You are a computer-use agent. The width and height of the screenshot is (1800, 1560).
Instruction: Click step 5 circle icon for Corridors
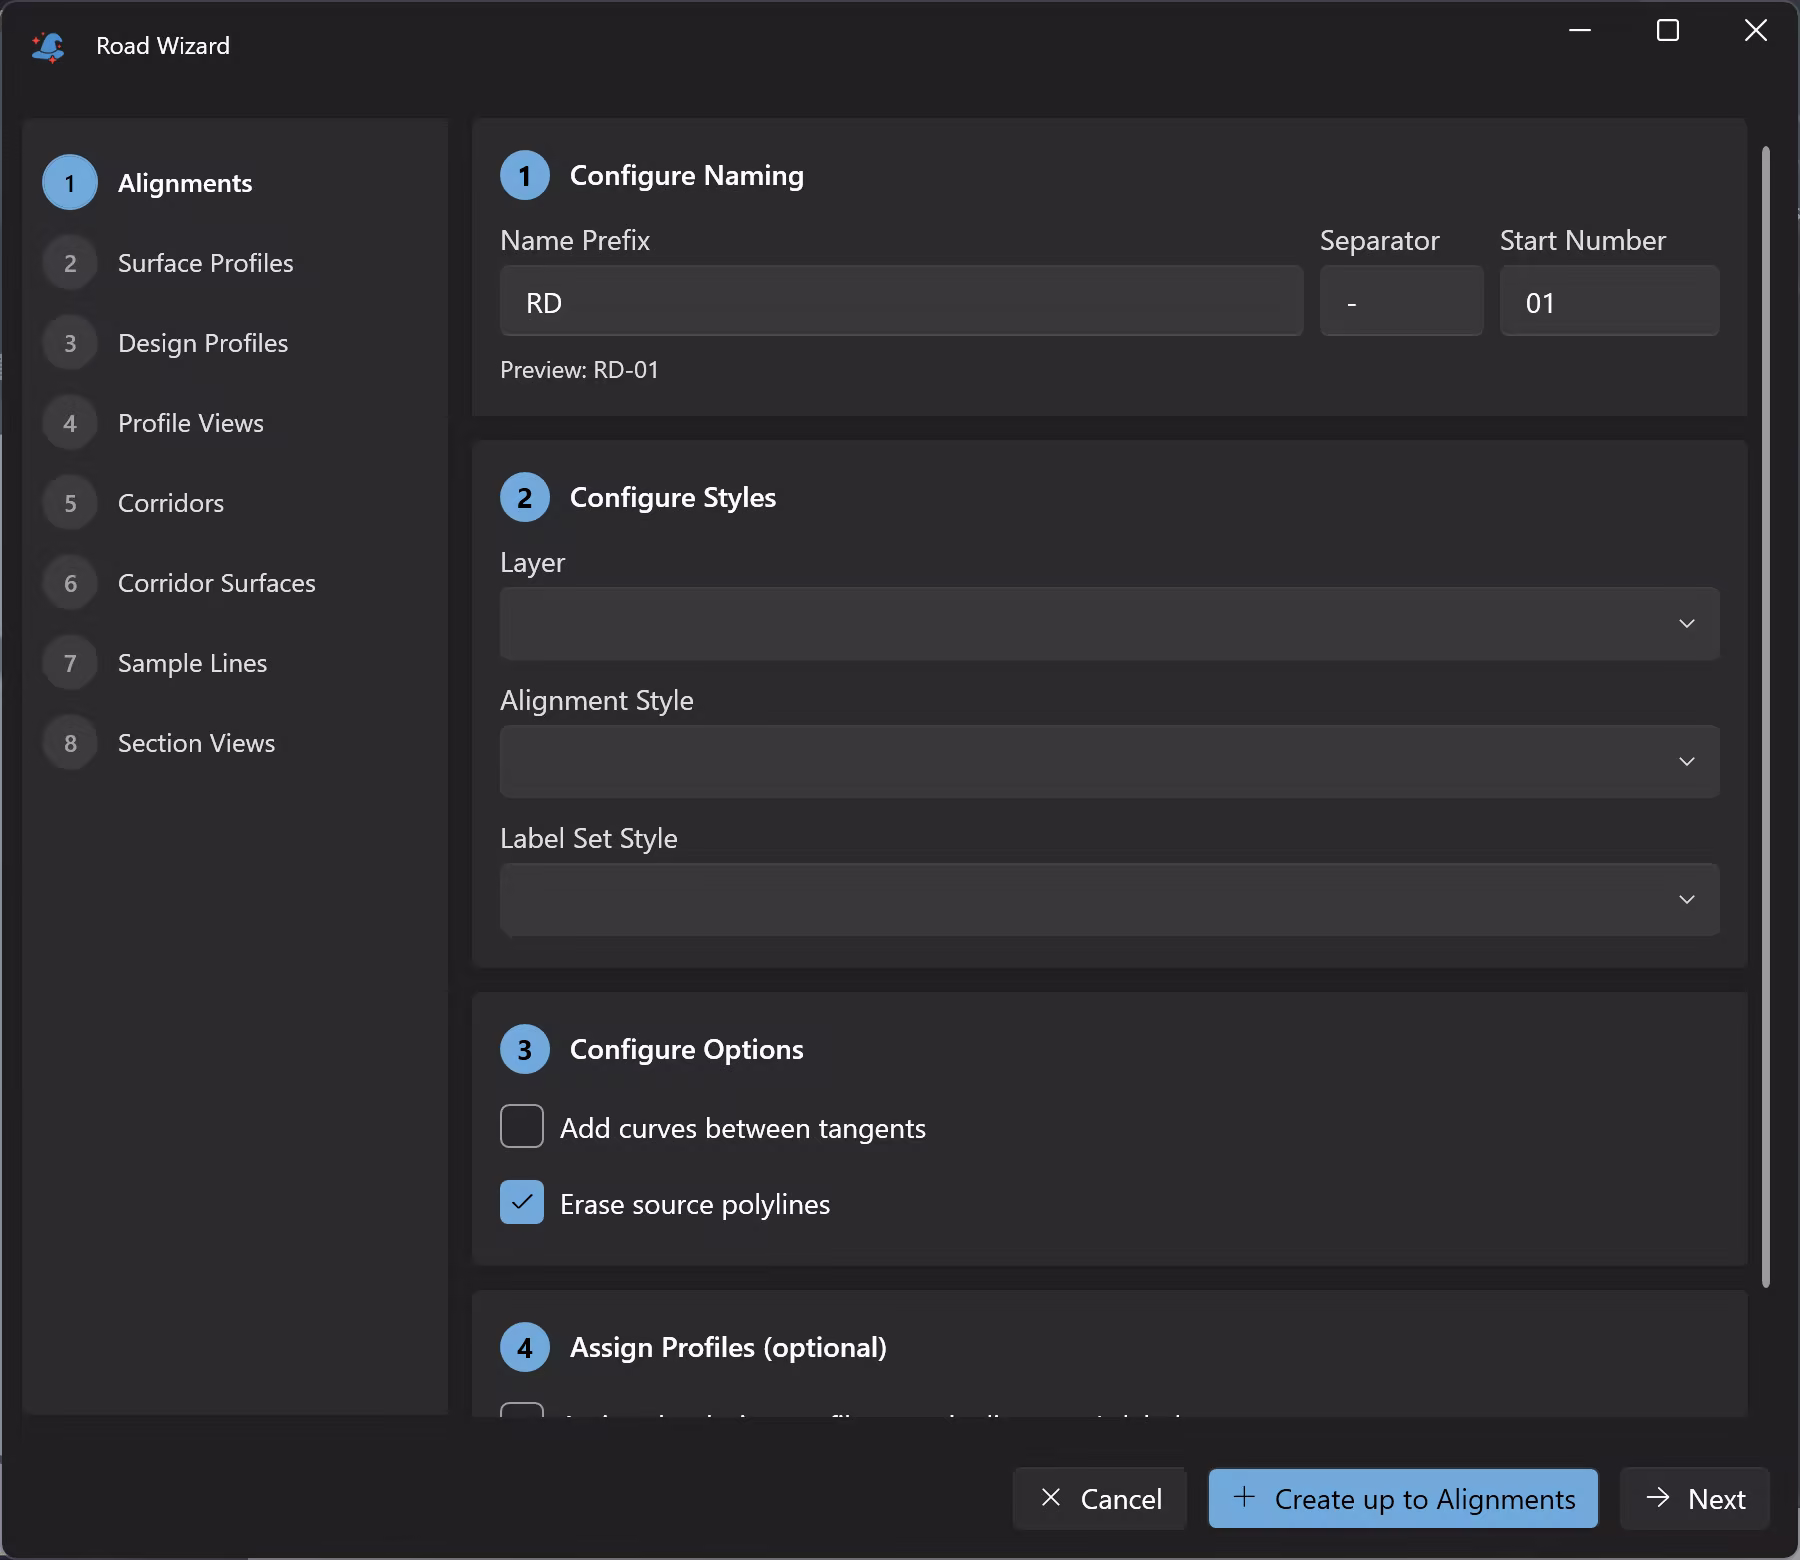tap(70, 503)
